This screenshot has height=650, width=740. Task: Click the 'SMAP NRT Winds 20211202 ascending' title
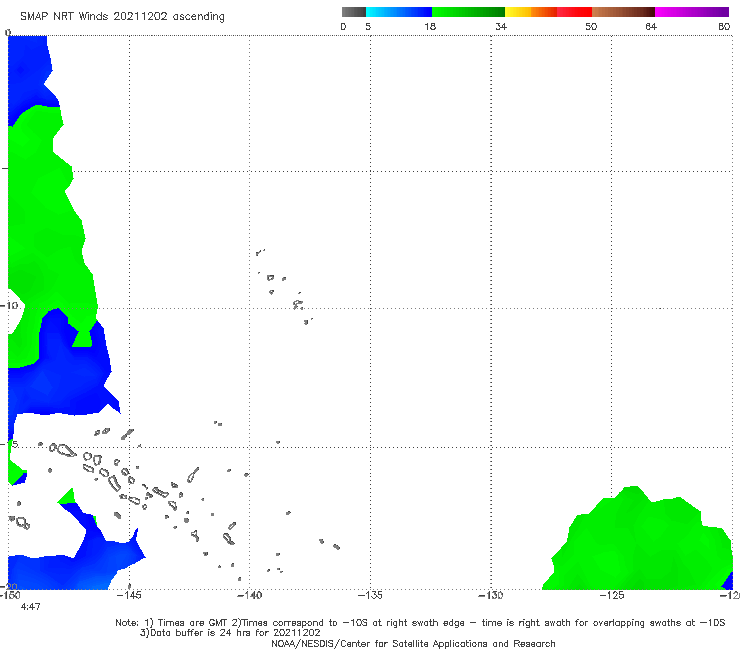coord(122,16)
